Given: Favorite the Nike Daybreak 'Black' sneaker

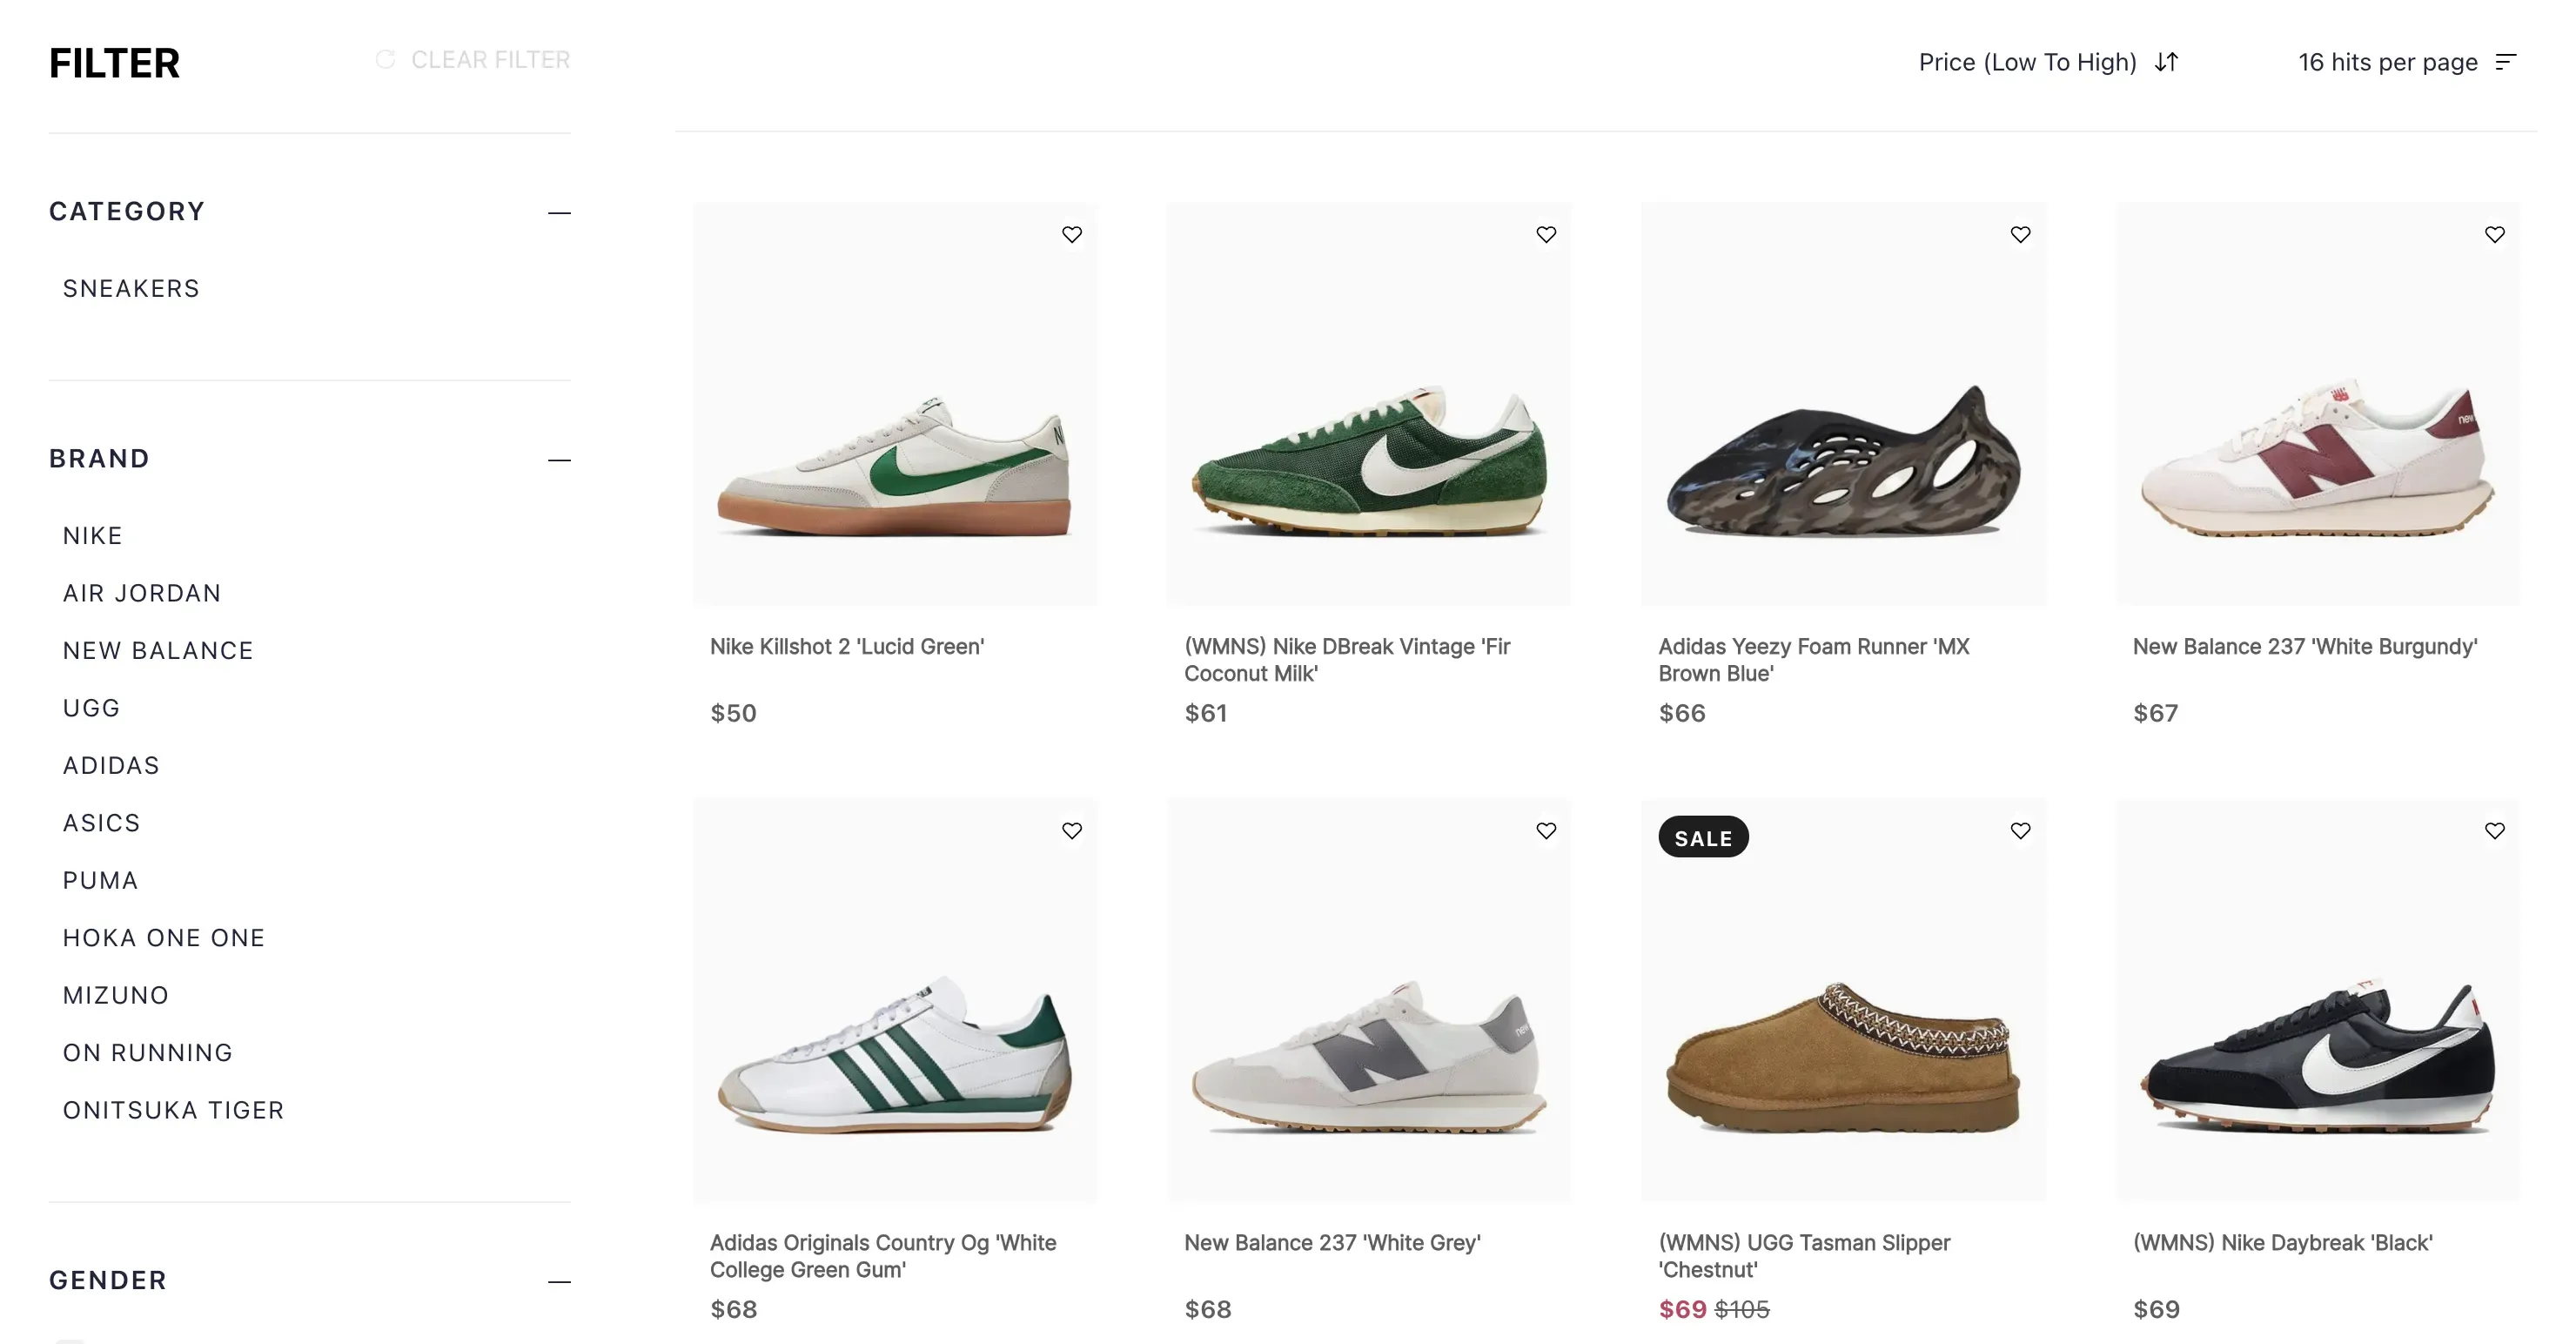Looking at the screenshot, I should (x=2494, y=830).
